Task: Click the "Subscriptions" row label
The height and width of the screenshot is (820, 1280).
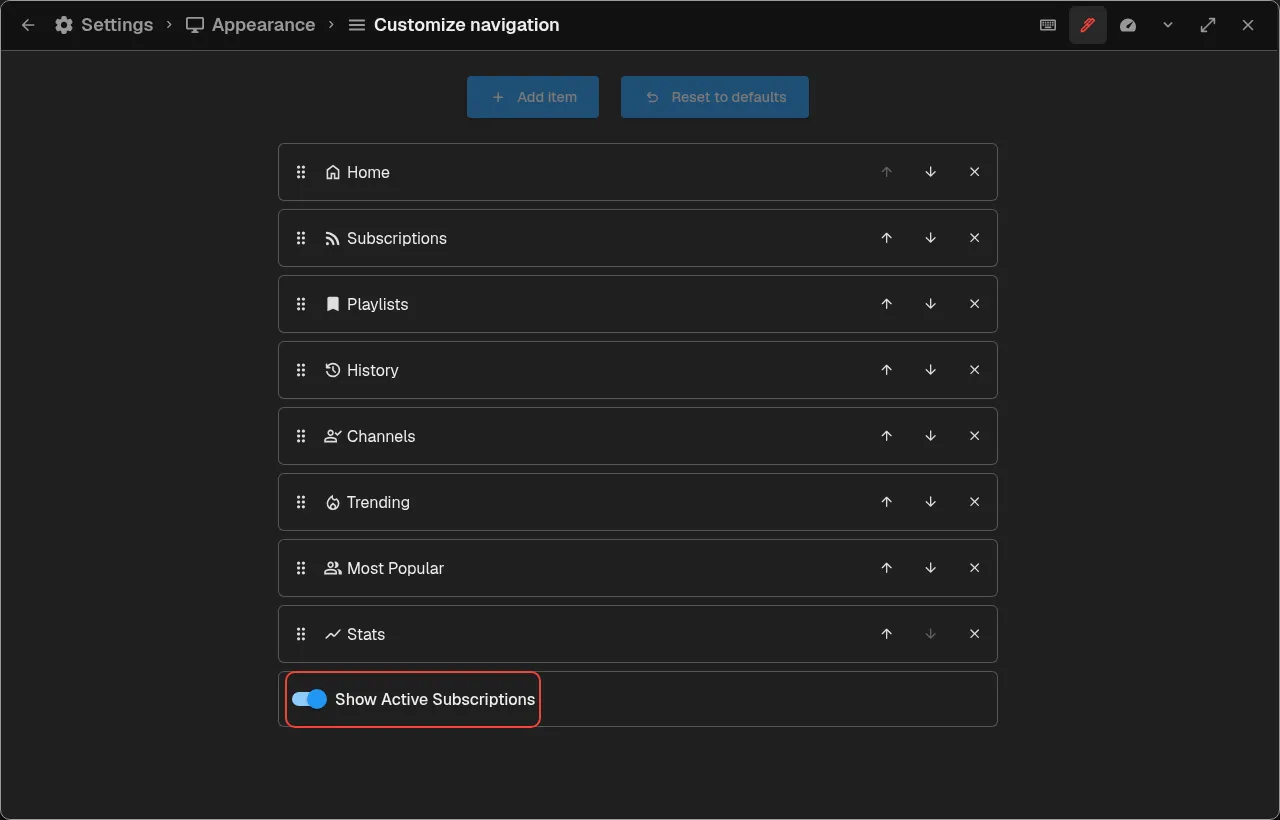Action: click(x=397, y=238)
